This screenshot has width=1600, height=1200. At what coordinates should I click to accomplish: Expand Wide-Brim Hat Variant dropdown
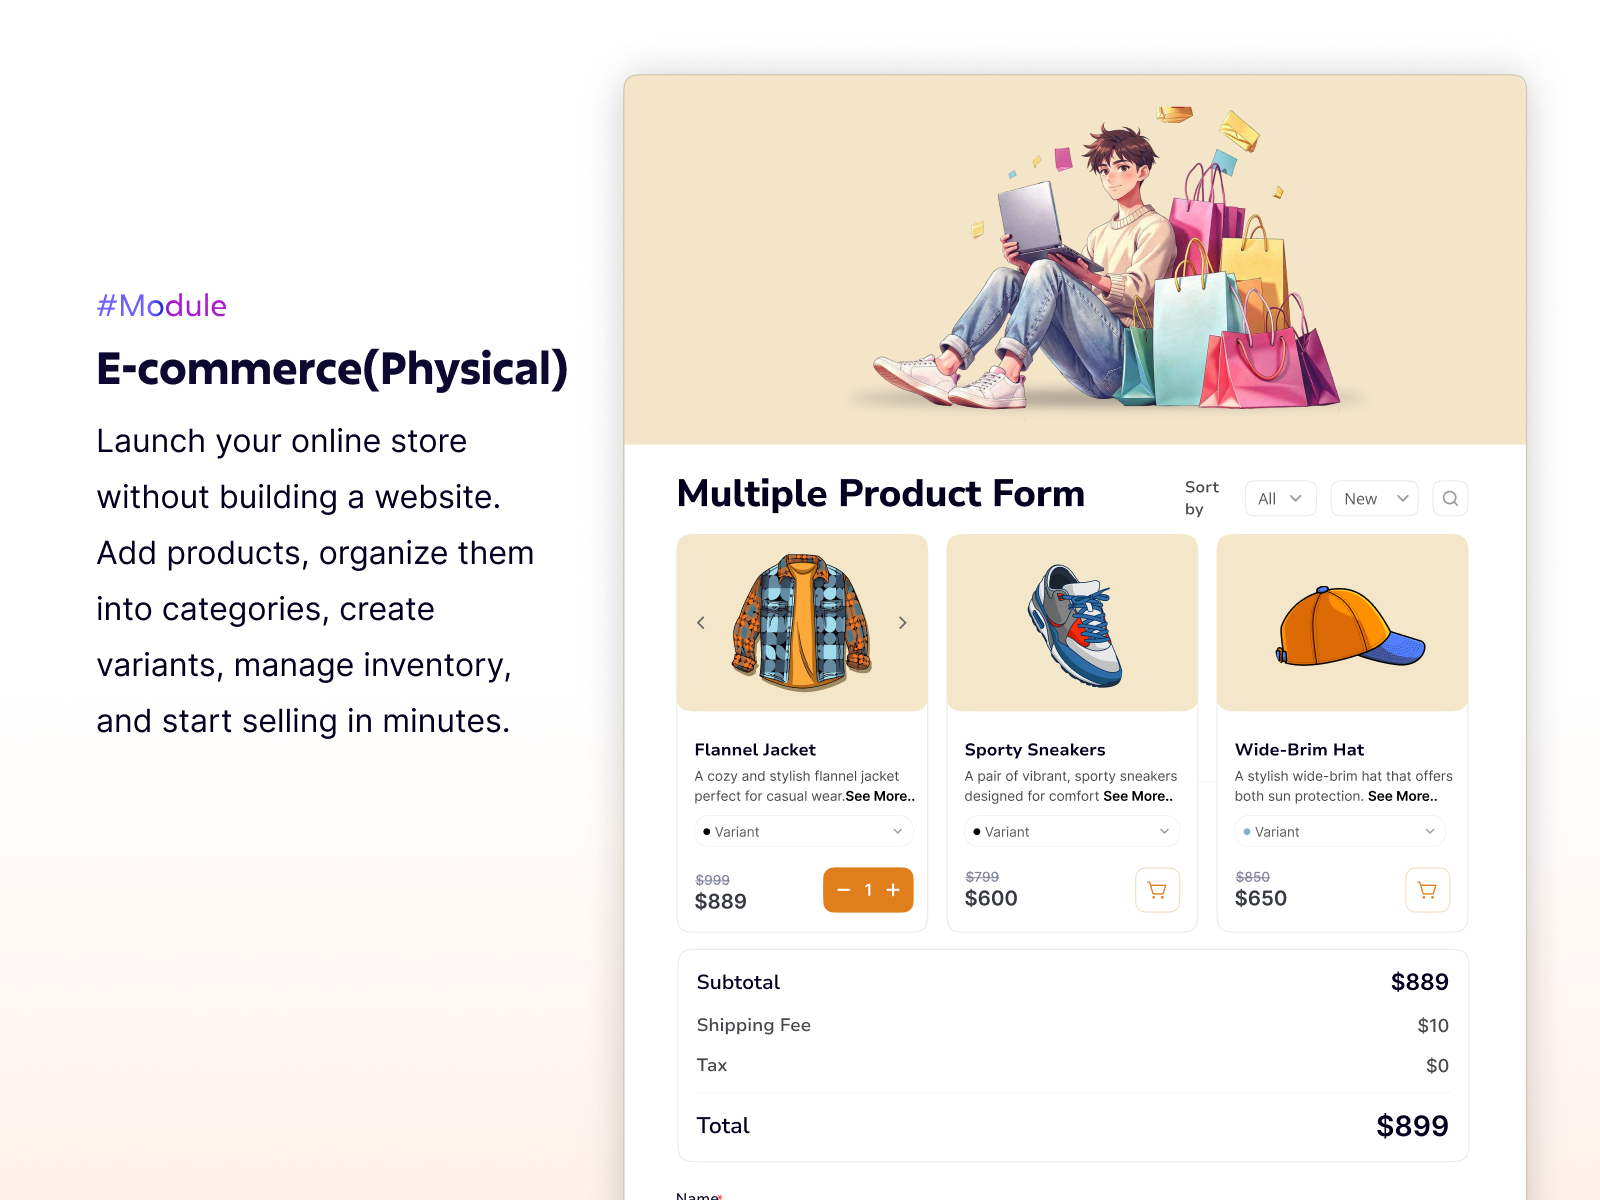1340,831
